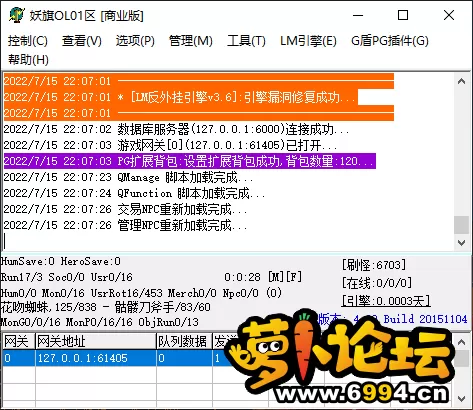This screenshot has width=473, height=410.
Task: Click the [引擎:0.0003天] link
Action: pyautogui.click(x=386, y=301)
